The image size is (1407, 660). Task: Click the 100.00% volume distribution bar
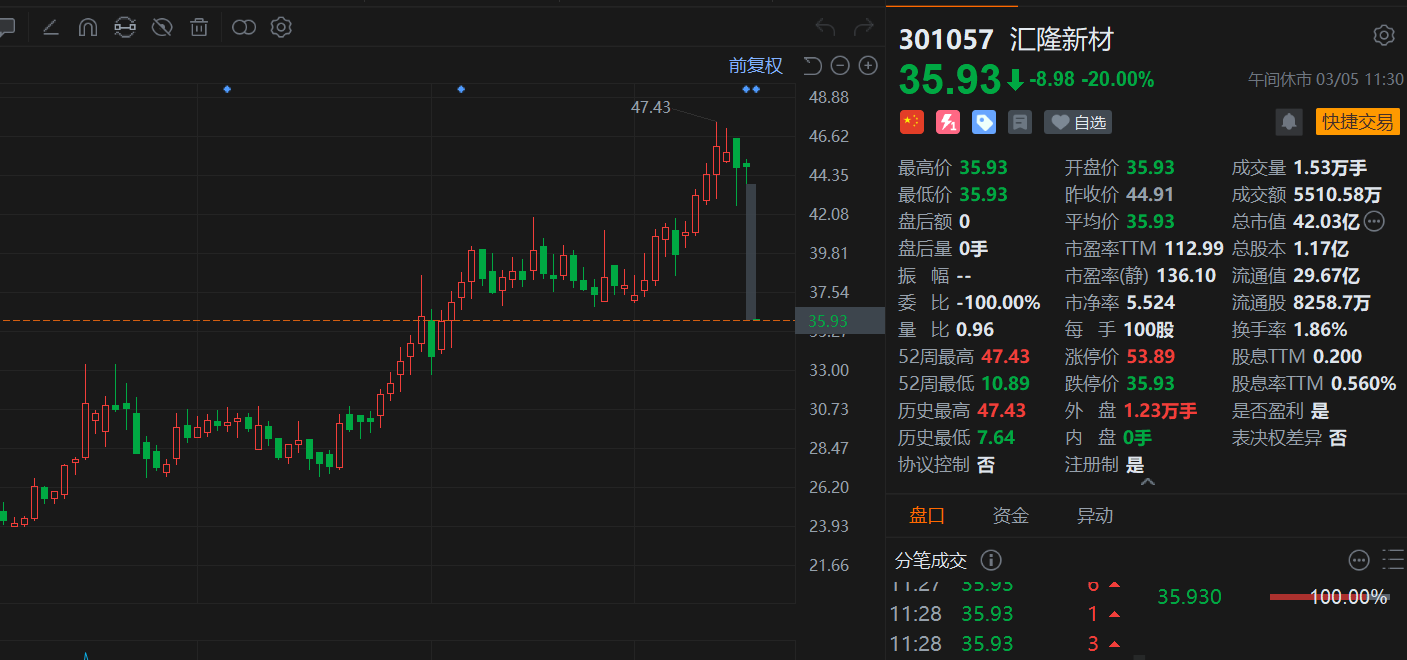(1329, 597)
